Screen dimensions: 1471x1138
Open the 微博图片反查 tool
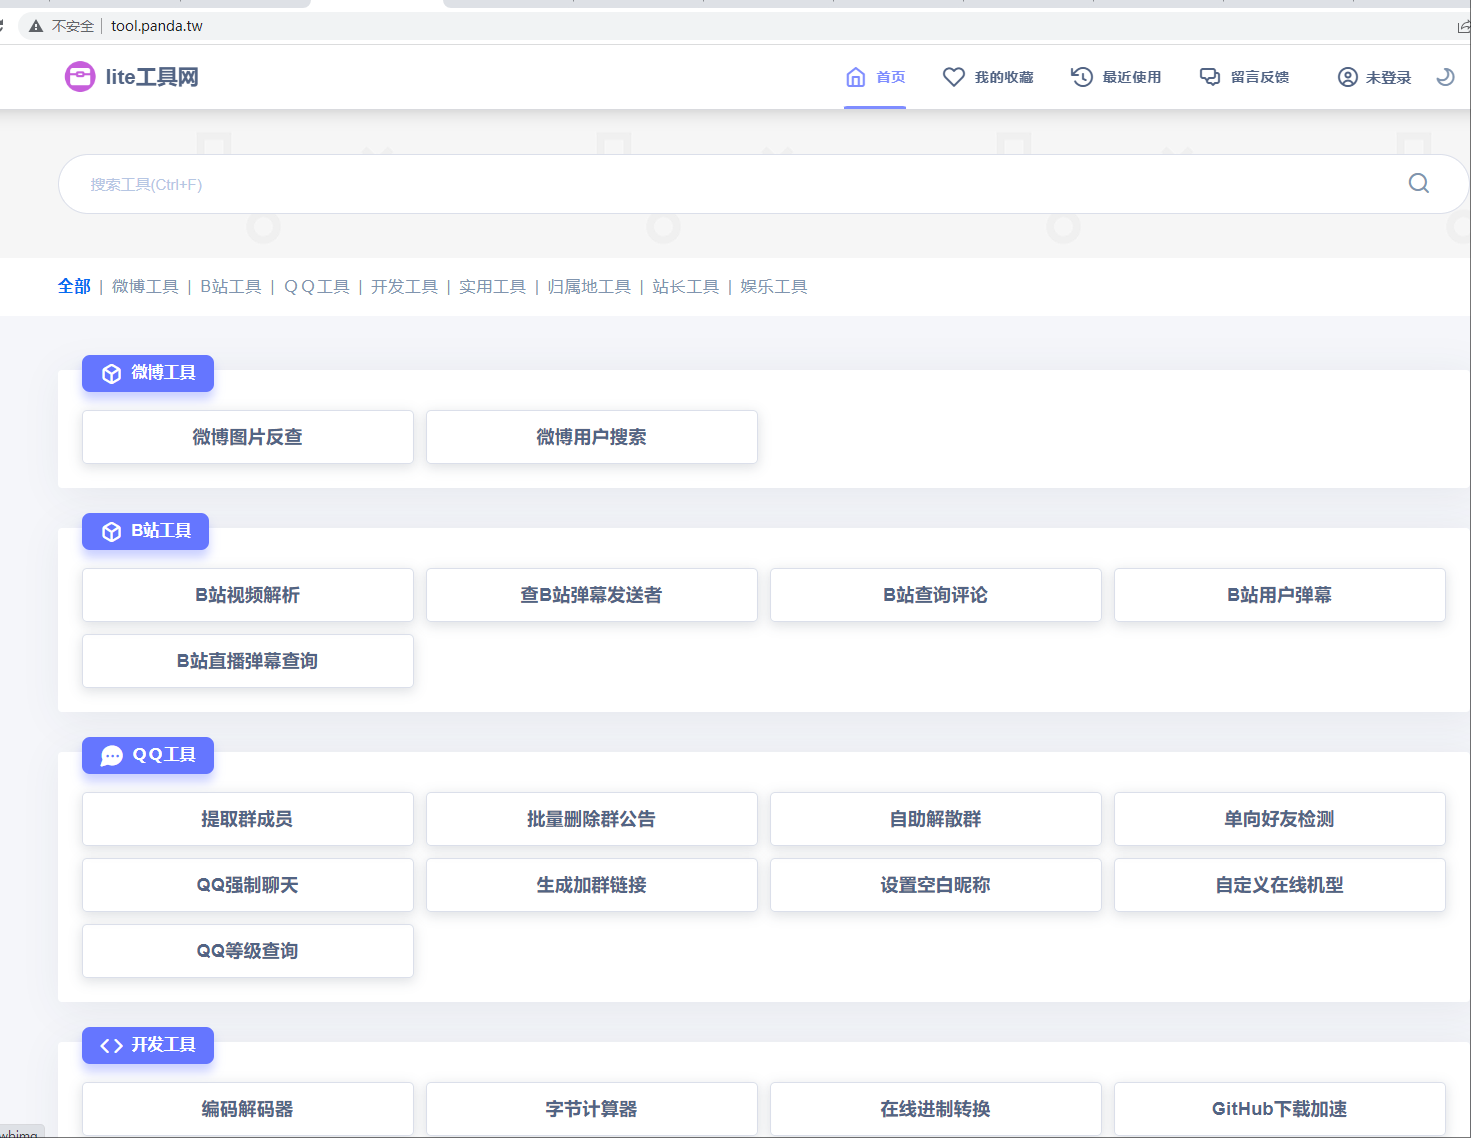248,437
